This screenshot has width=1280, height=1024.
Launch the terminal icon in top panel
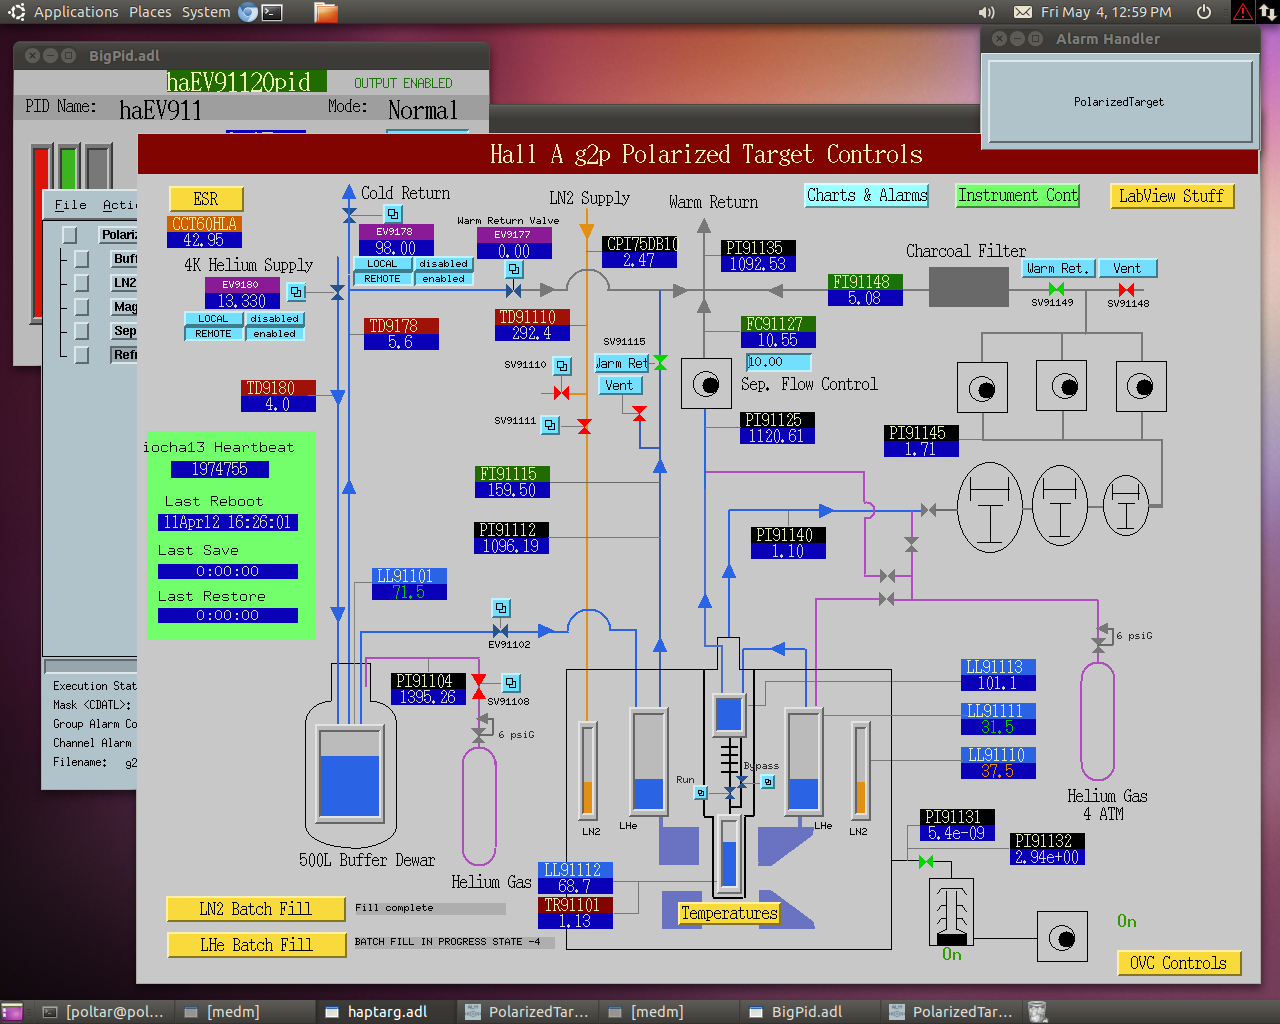[x=272, y=12]
